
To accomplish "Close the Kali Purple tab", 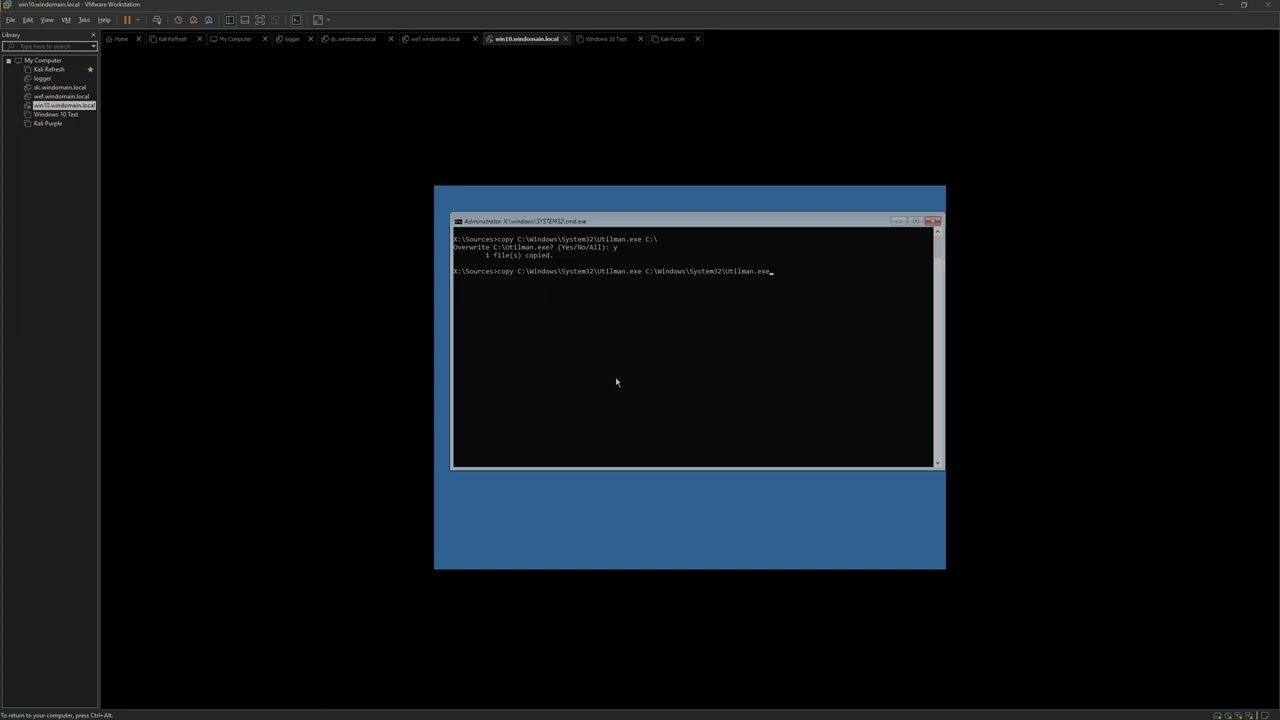I will tap(697, 39).
